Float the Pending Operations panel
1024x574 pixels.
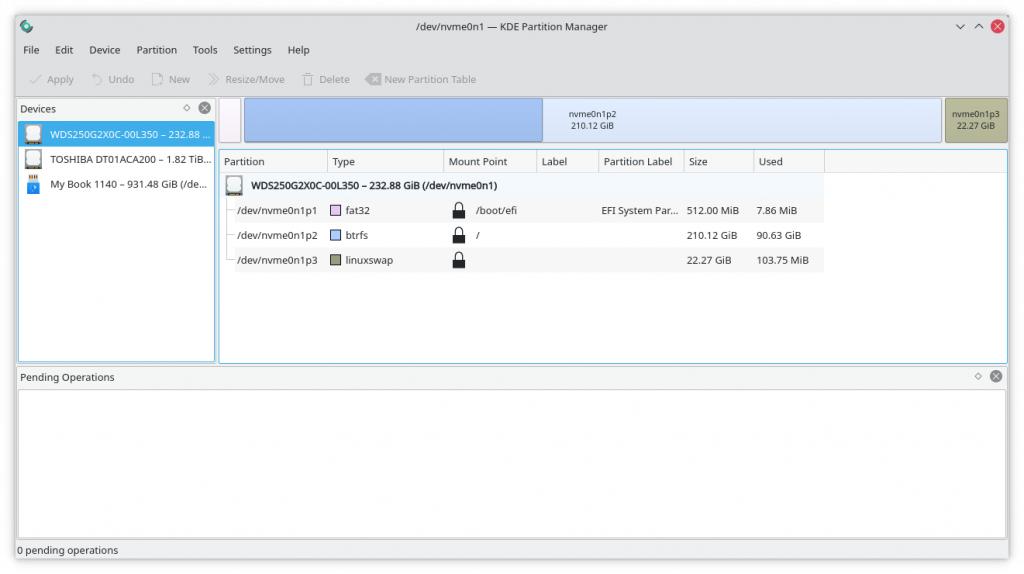click(978, 377)
